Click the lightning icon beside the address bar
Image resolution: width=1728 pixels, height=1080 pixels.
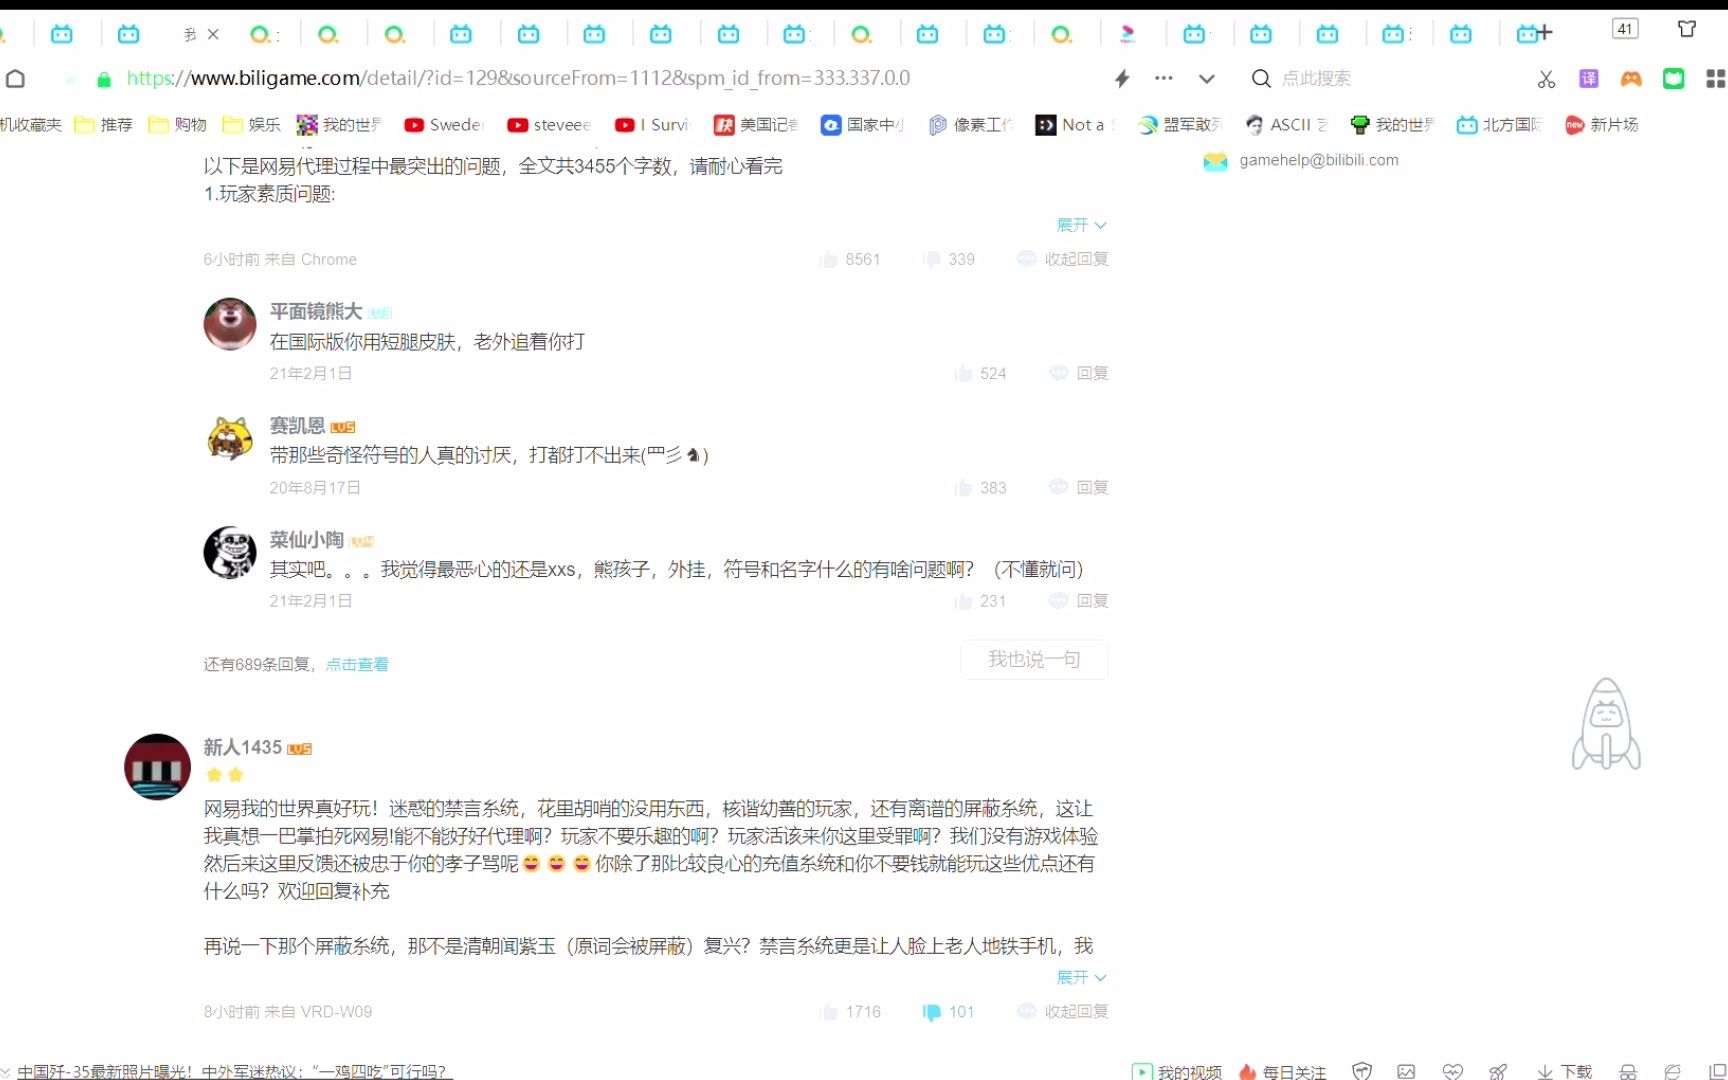click(x=1120, y=78)
